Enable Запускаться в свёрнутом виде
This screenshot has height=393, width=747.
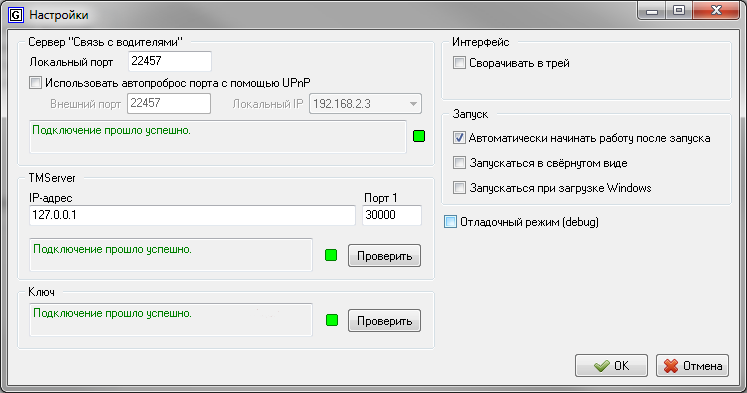click(459, 163)
